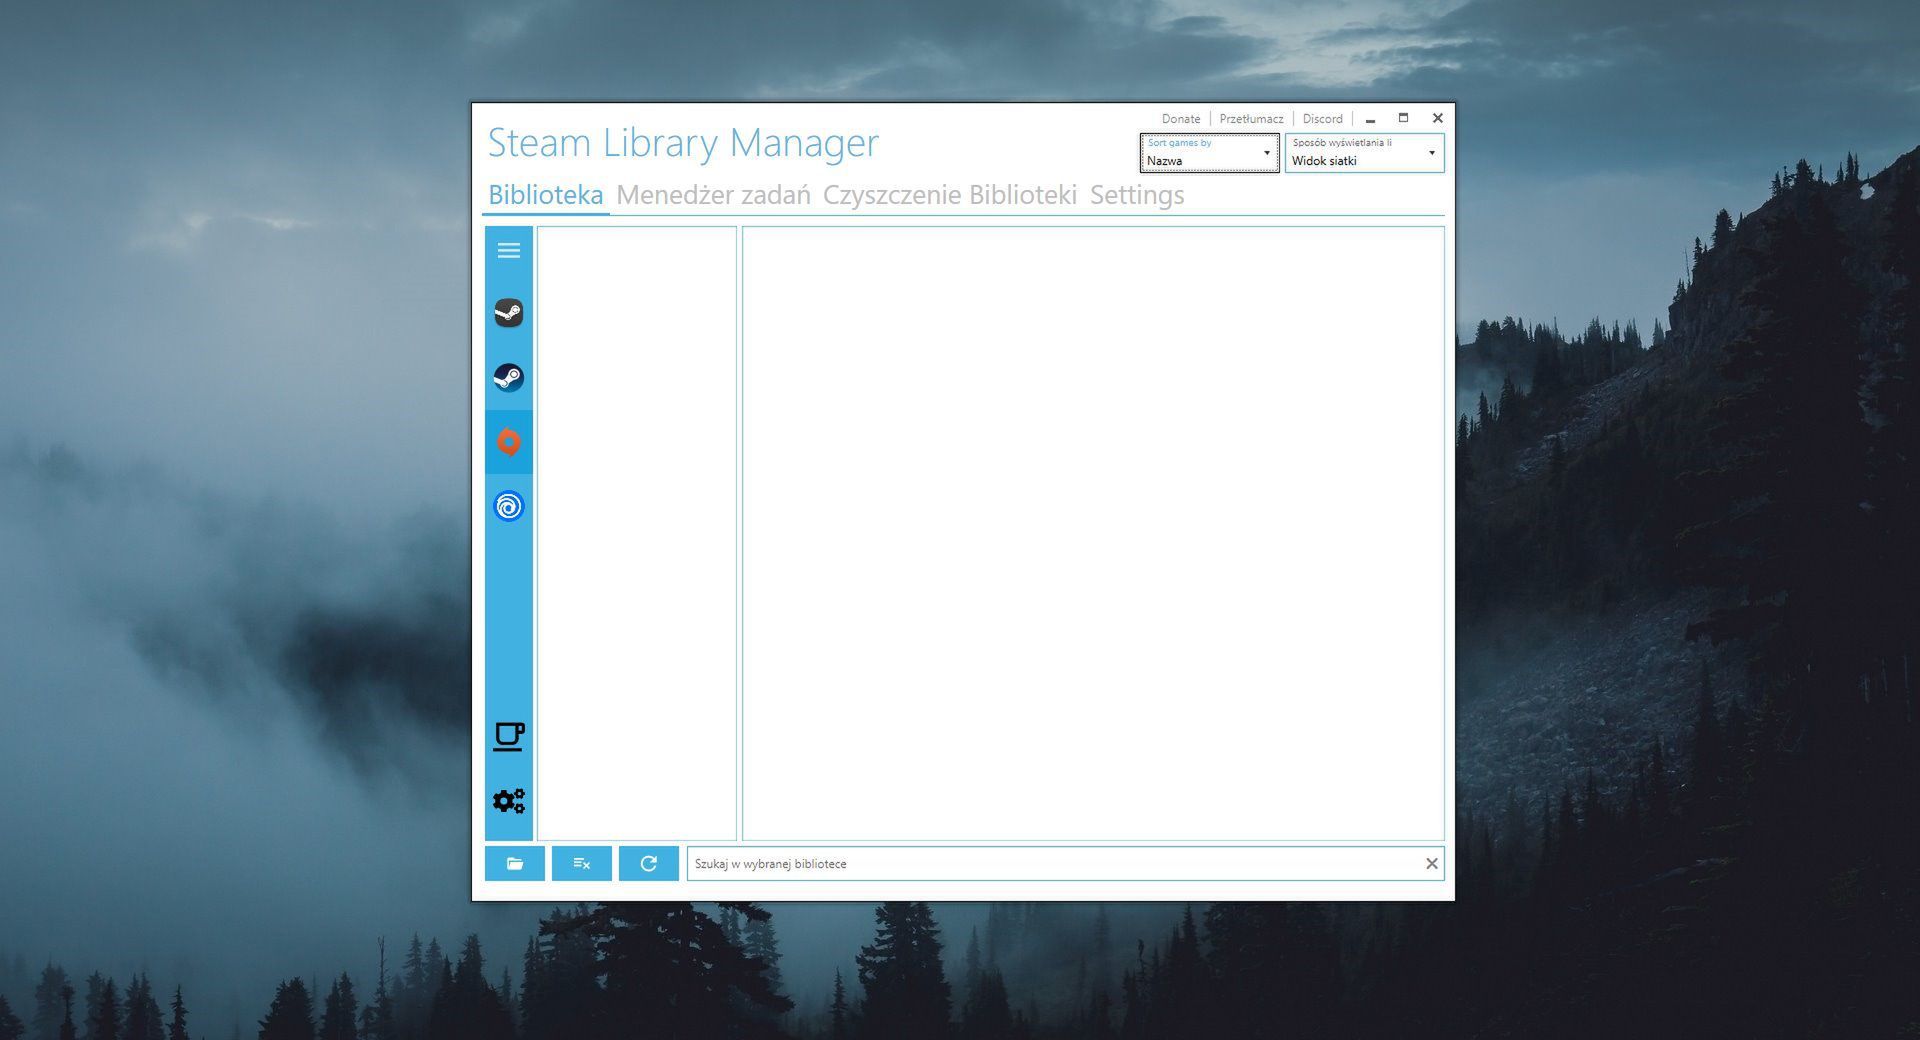Open the Czyszczenie Biblioteki tab

pyautogui.click(x=950, y=195)
